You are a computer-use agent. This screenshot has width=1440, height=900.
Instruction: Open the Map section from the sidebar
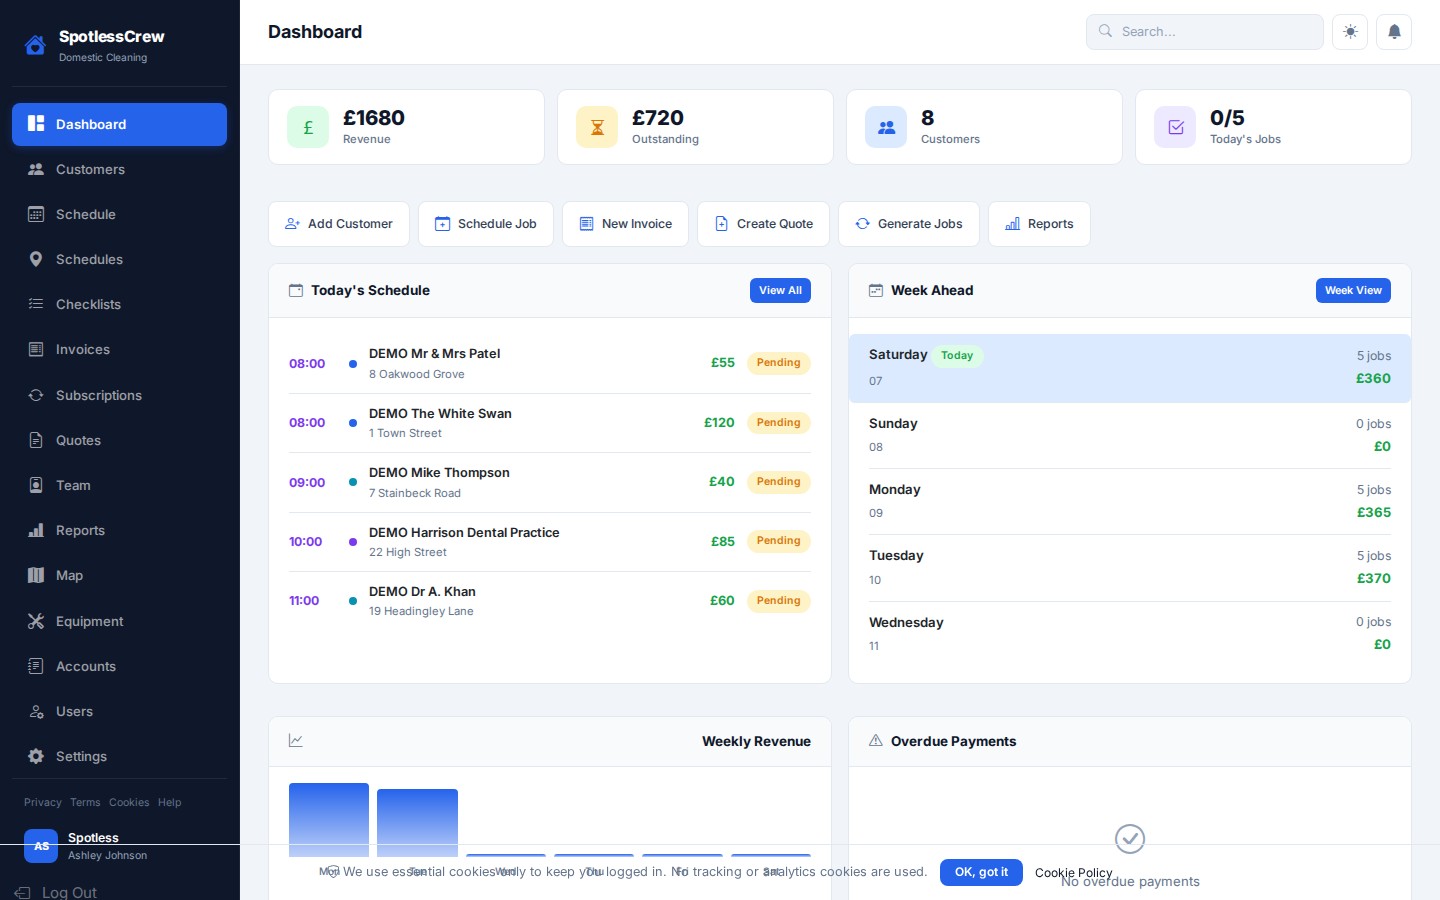(70, 575)
